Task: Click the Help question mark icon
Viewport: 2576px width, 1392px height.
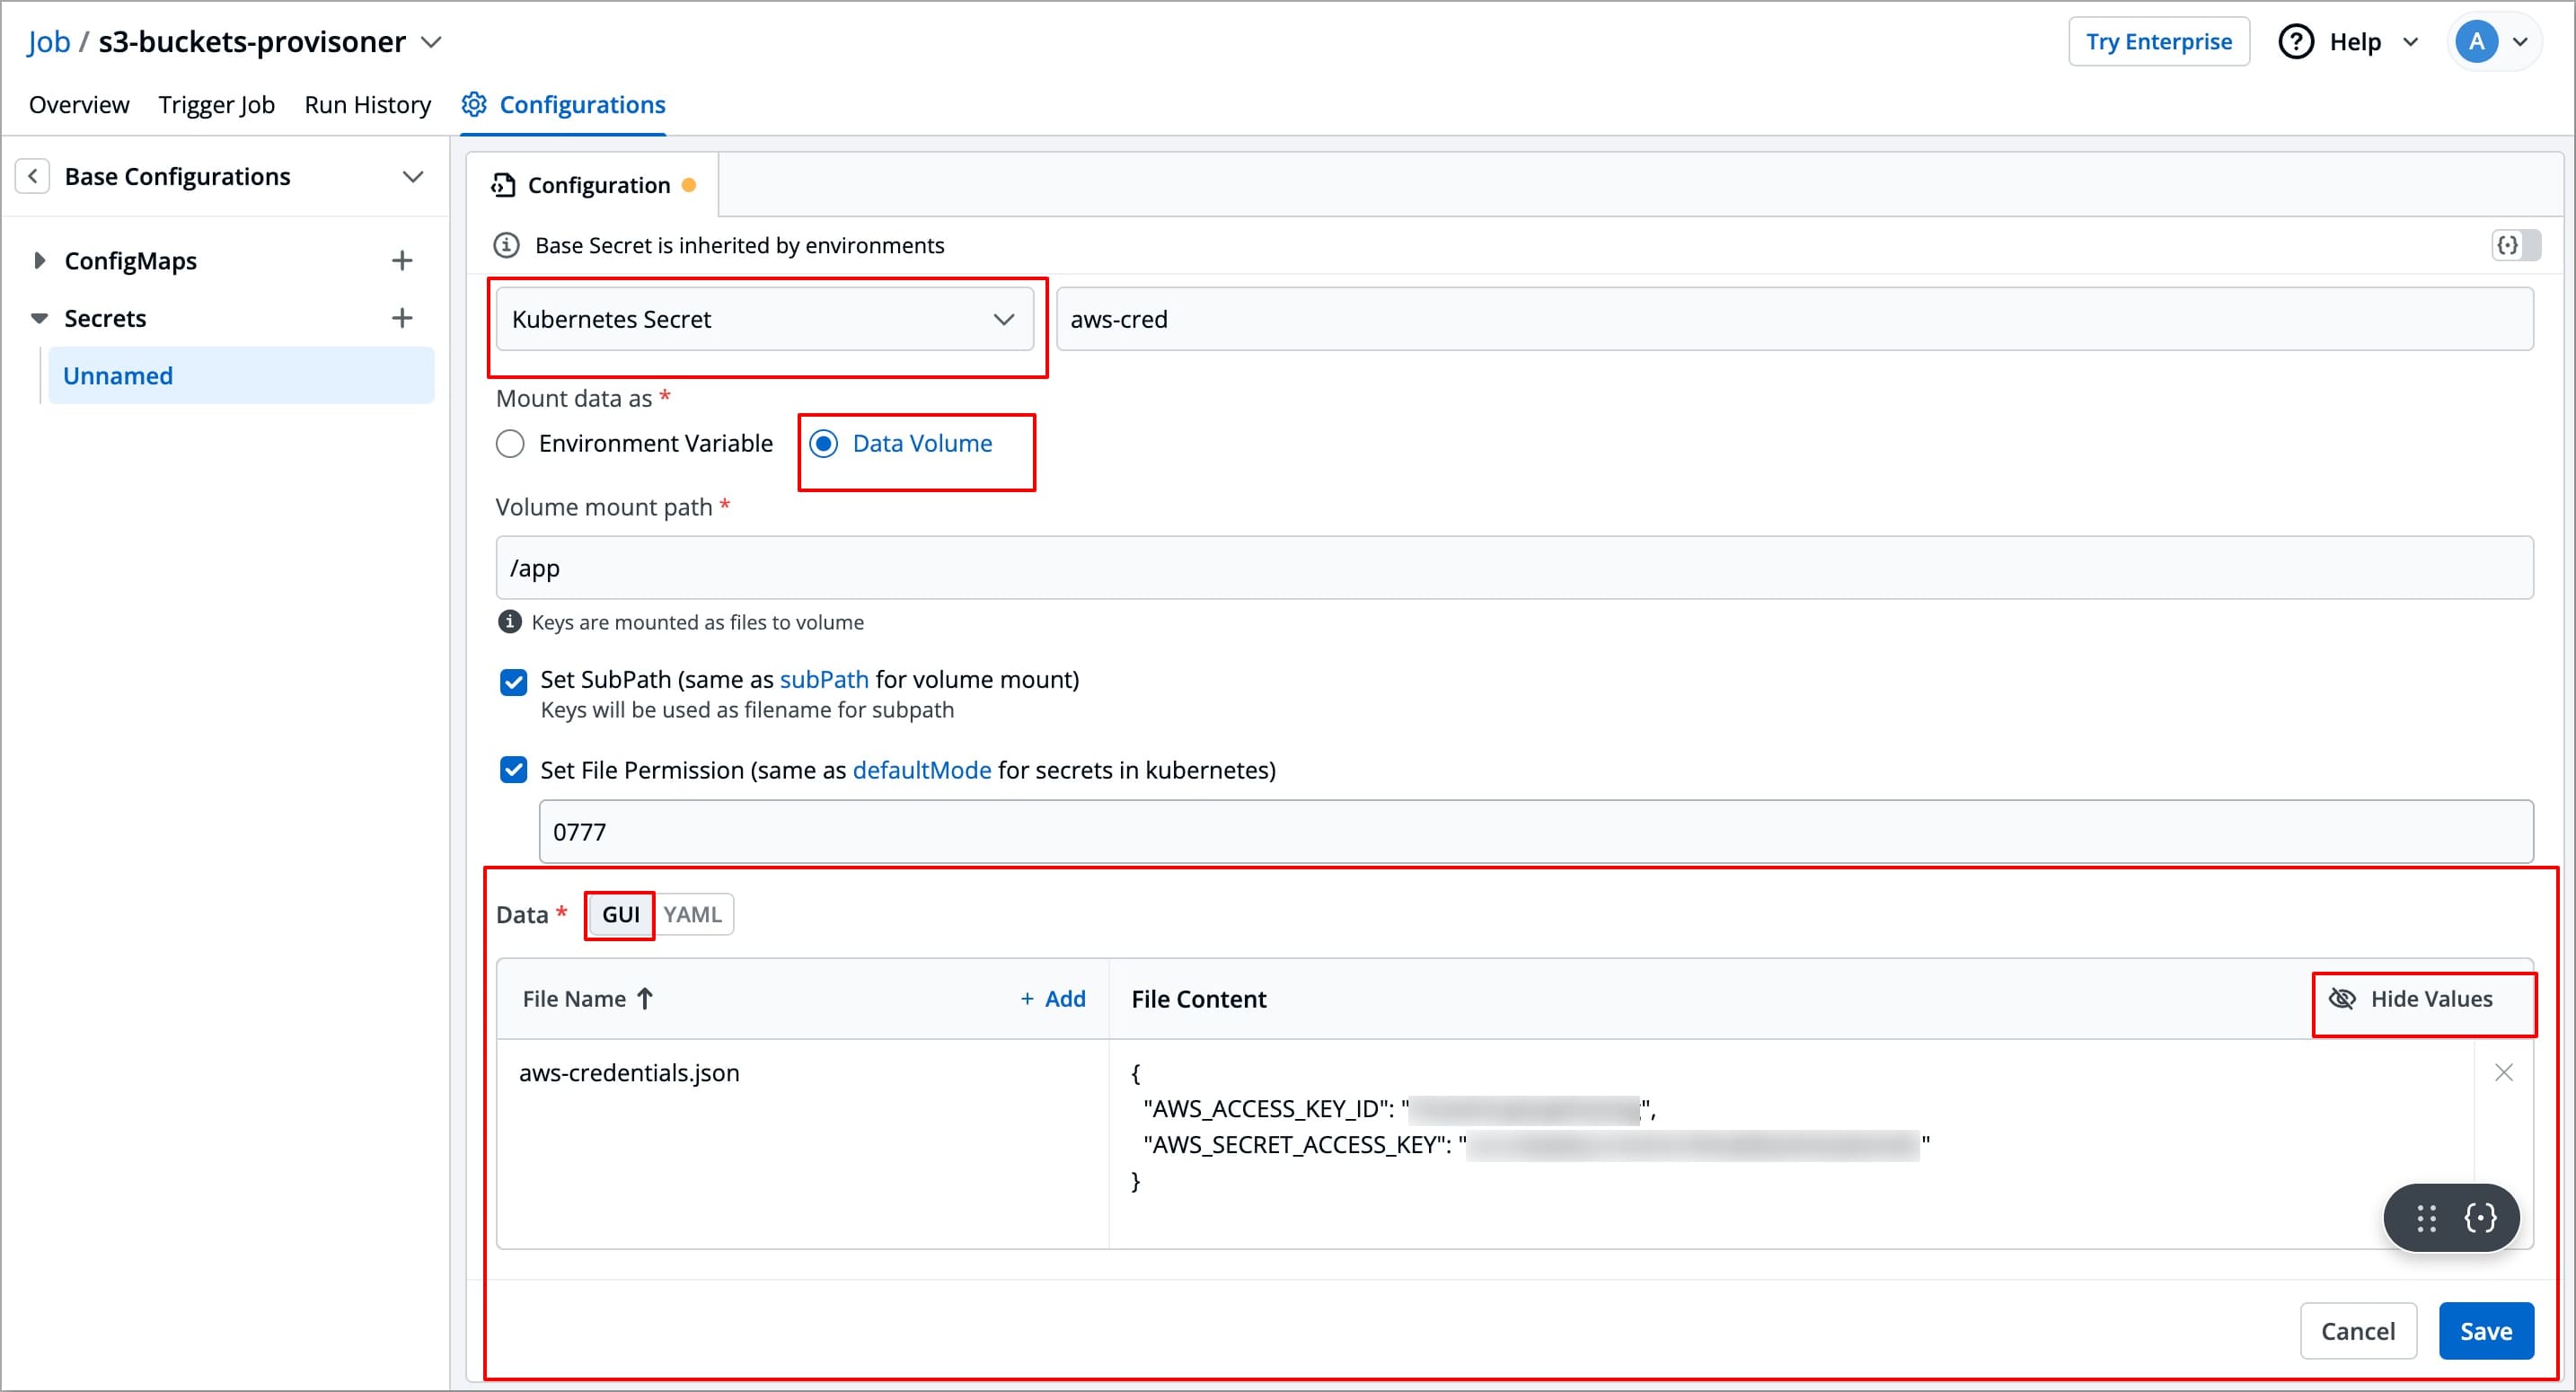Action: point(2295,42)
